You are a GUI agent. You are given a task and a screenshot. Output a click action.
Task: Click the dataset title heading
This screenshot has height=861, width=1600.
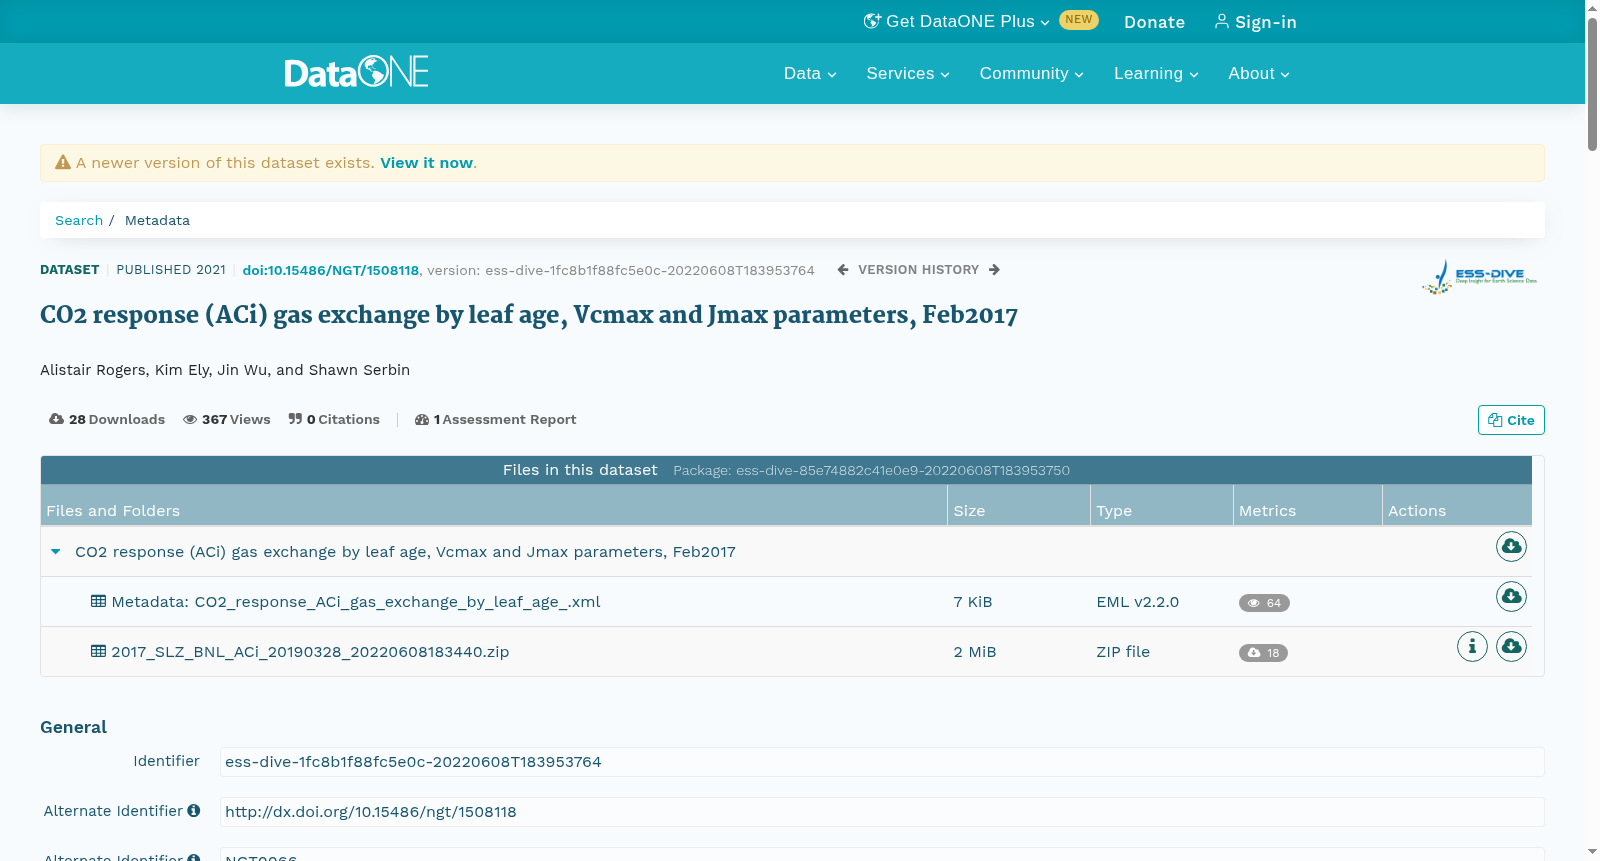tap(529, 315)
